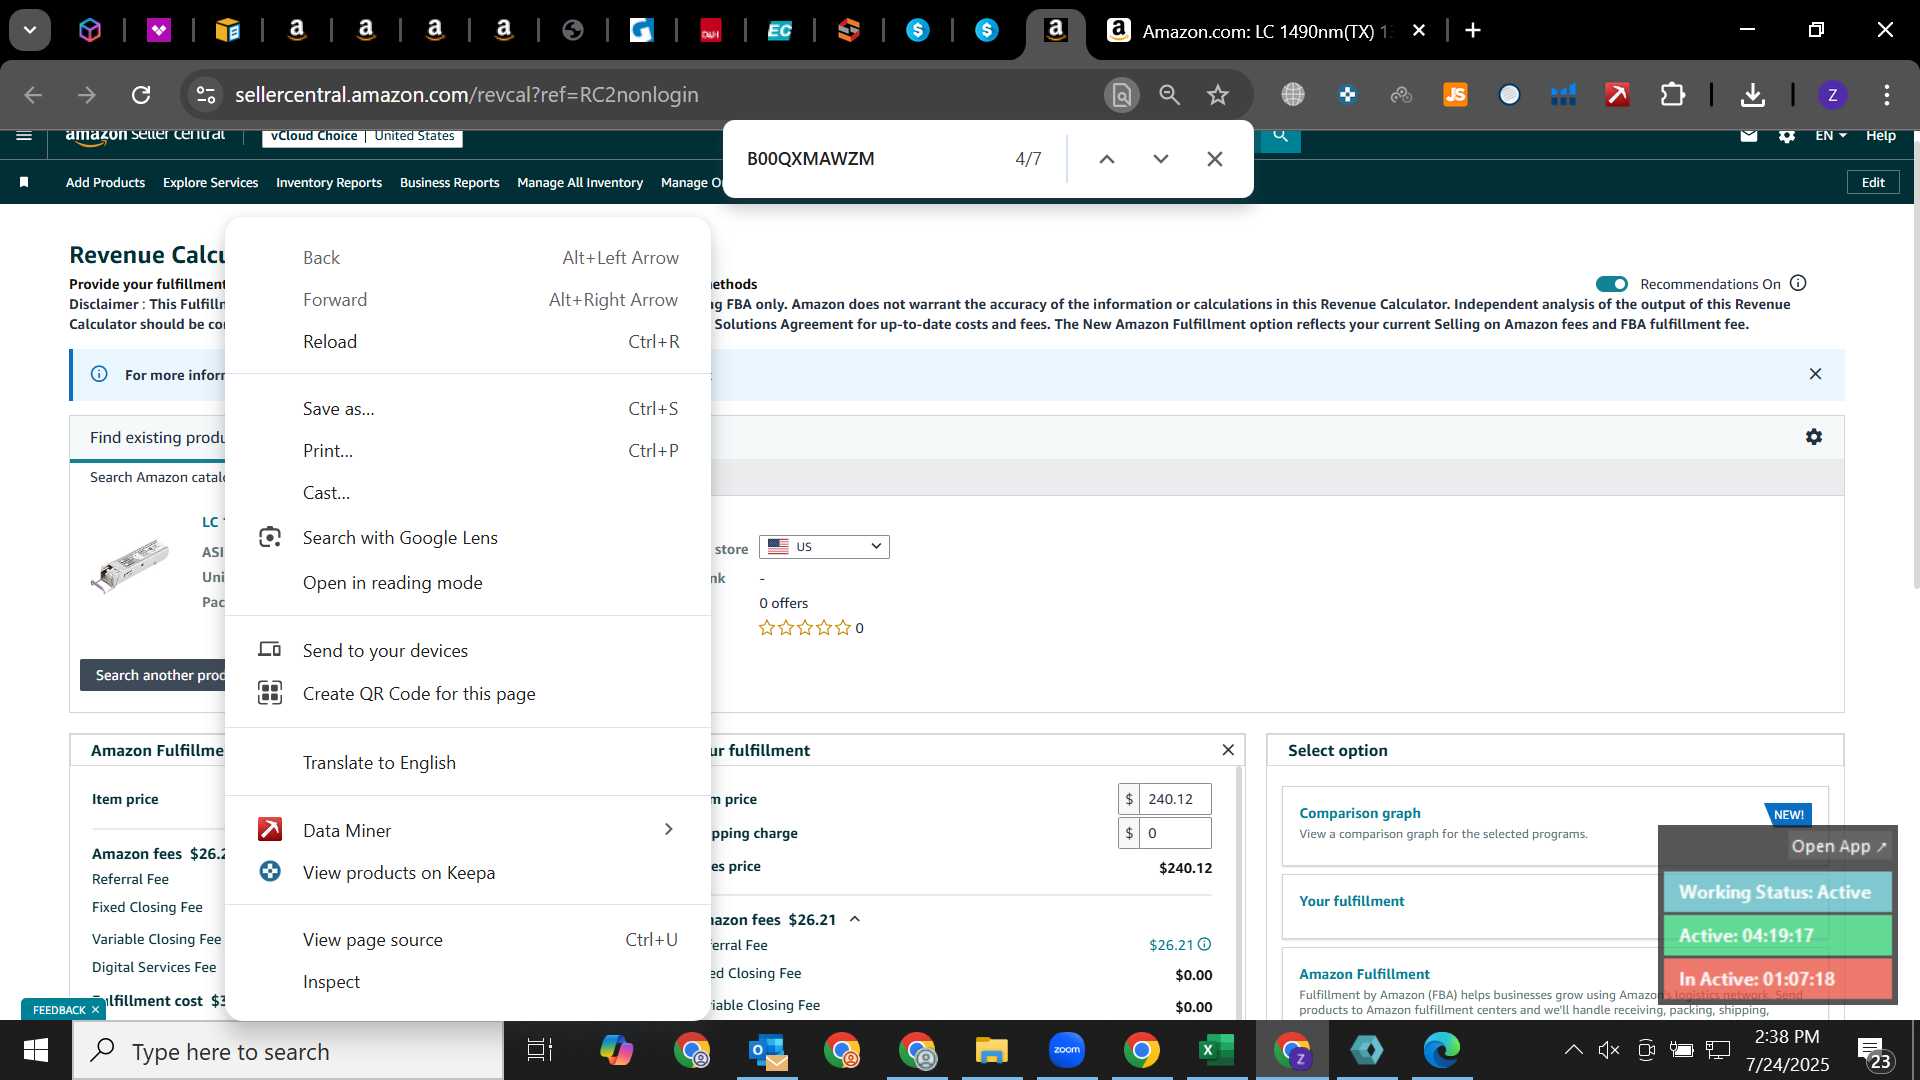The image size is (1920, 1080).
Task: Select Open in reading mode
Action: [x=467, y=583]
